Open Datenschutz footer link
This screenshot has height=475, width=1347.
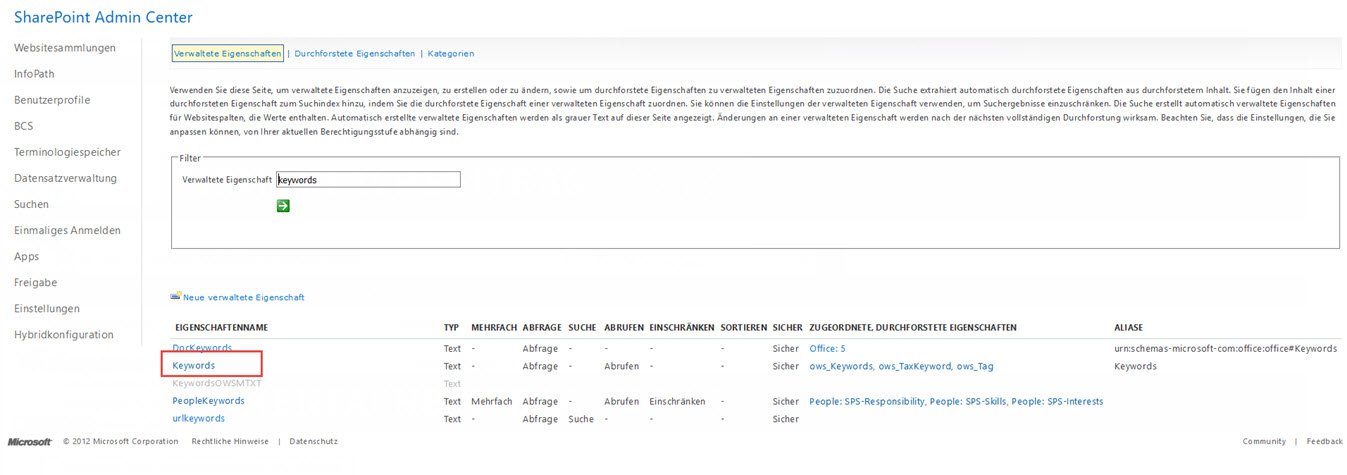click(313, 441)
